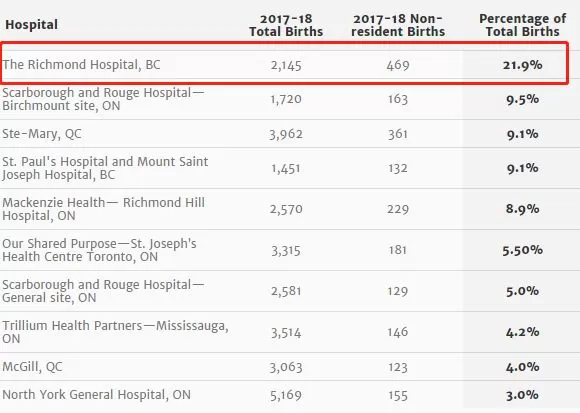
Task: Select The Richmond Hospital, BC row
Action: coord(284,63)
